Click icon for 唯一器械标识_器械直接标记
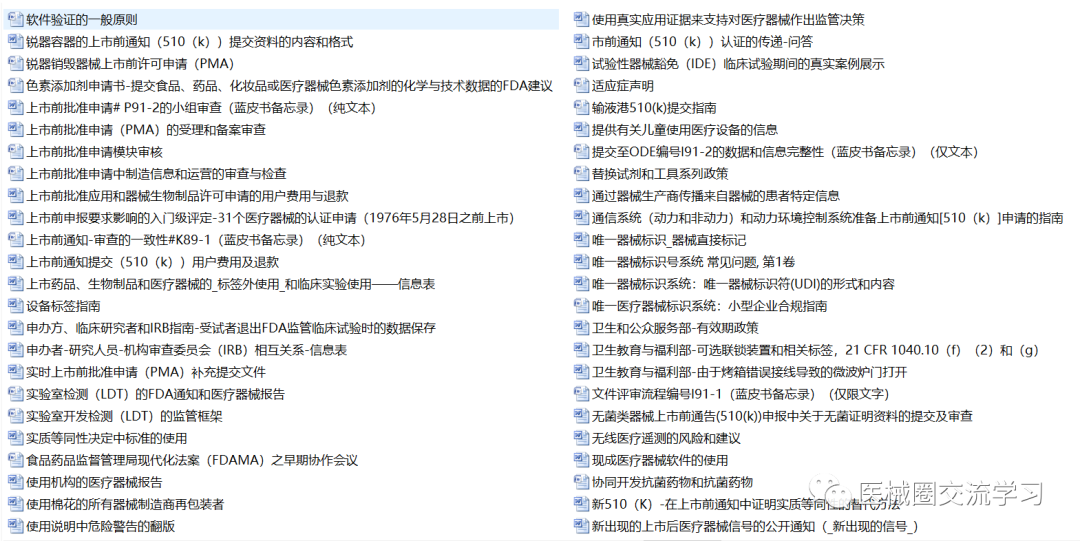Image resolution: width=1080 pixels, height=541 pixels. pyautogui.click(x=581, y=240)
